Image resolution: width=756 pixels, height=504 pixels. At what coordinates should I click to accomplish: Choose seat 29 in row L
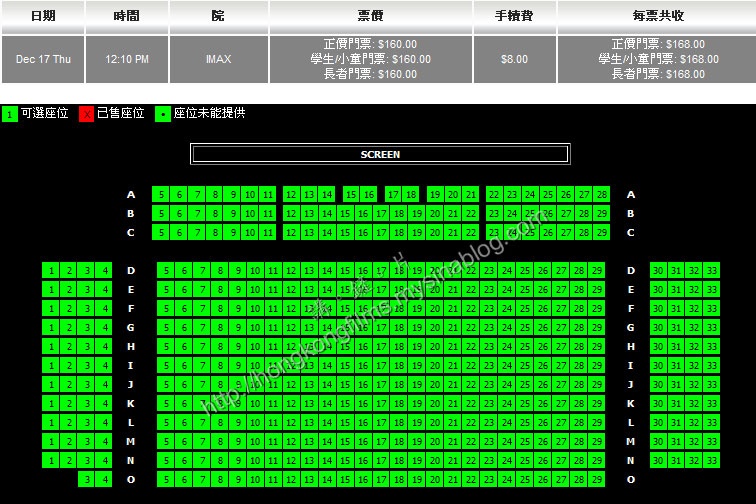click(597, 423)
